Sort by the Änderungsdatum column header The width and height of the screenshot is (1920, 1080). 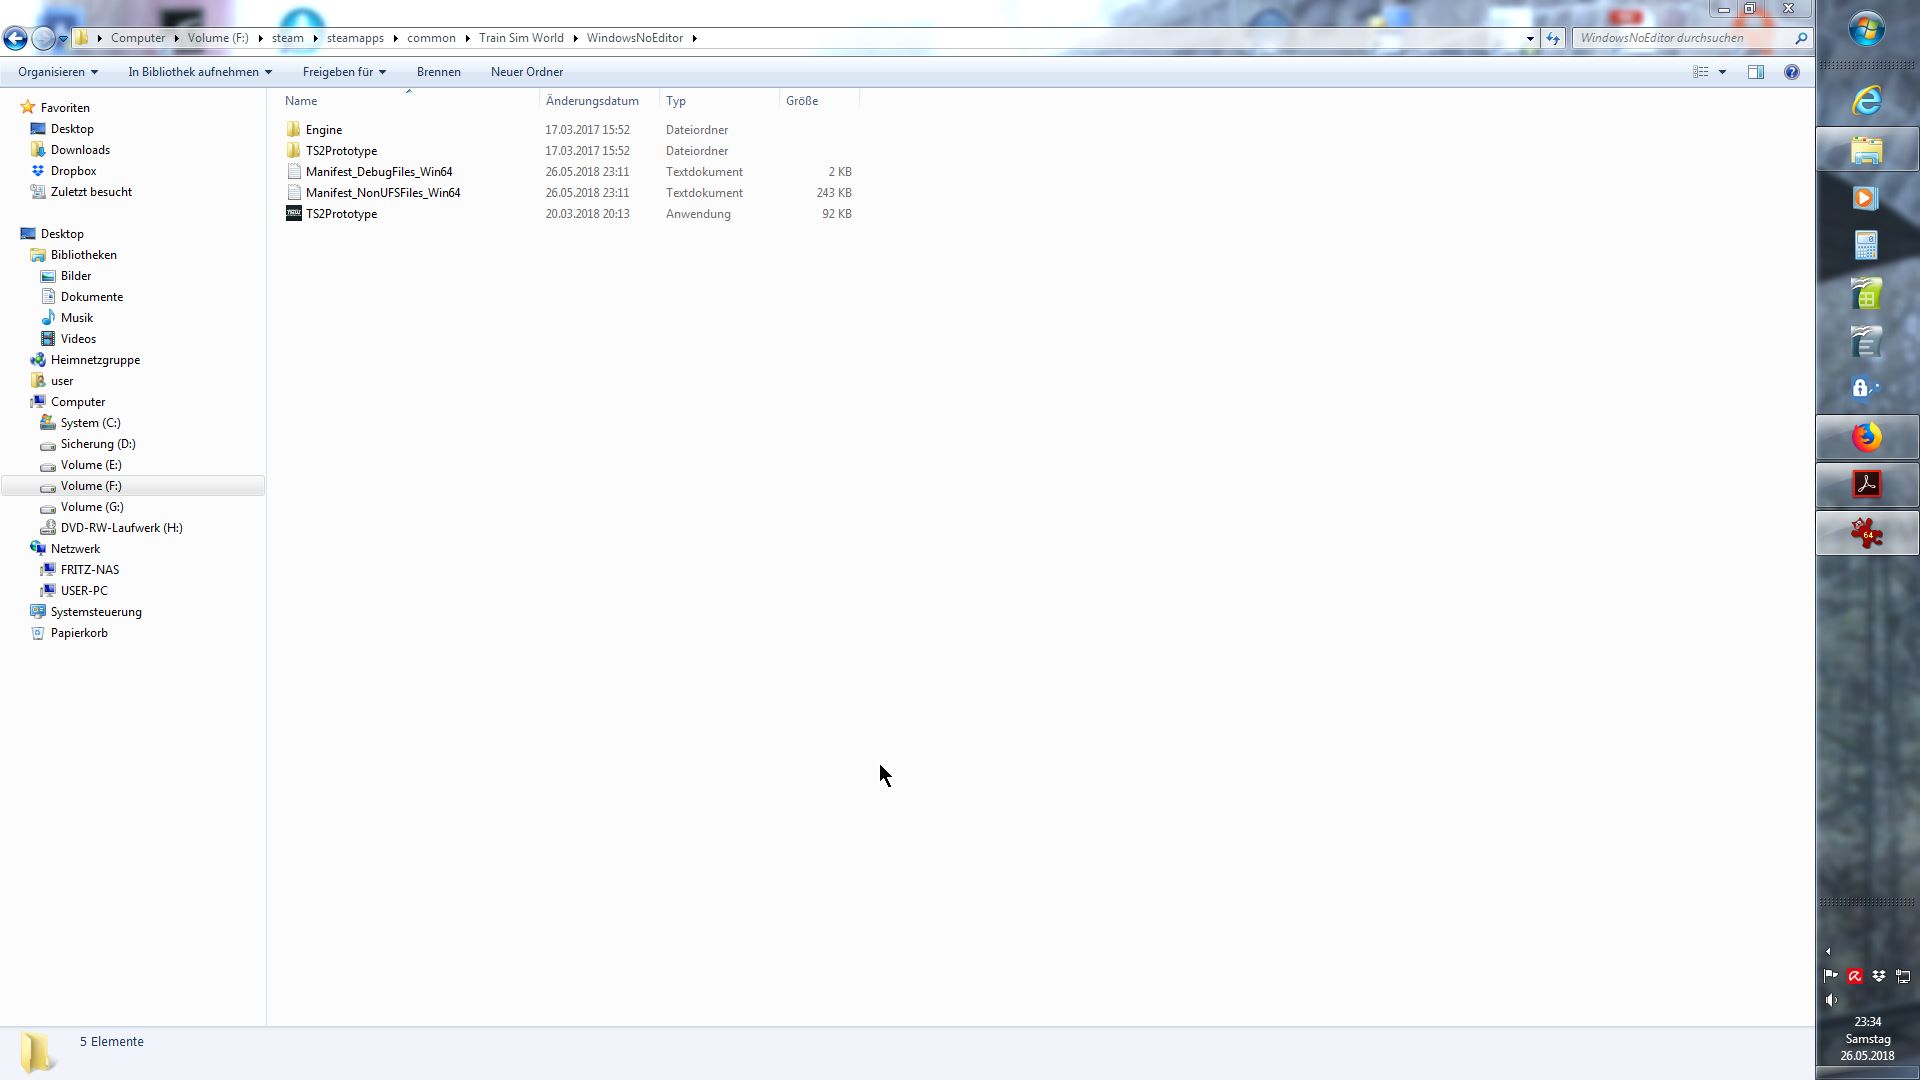point(592,101)
